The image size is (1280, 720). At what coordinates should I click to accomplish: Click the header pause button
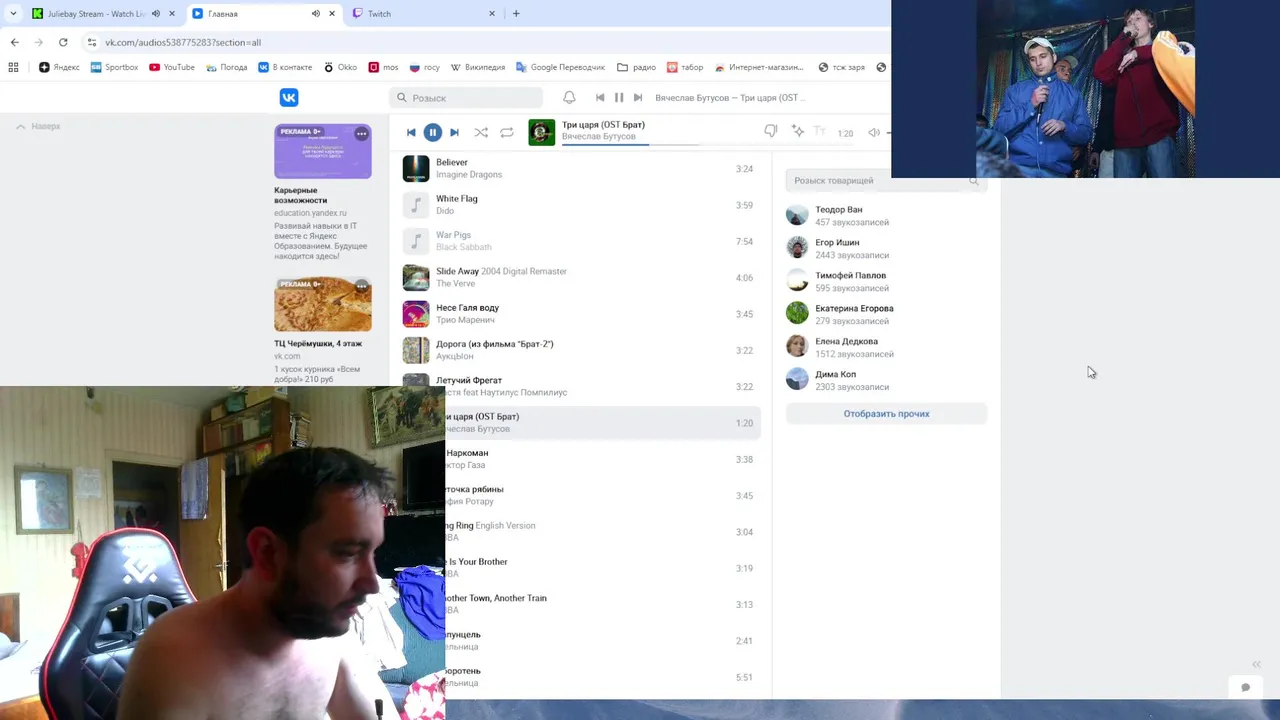click(619, 97)
